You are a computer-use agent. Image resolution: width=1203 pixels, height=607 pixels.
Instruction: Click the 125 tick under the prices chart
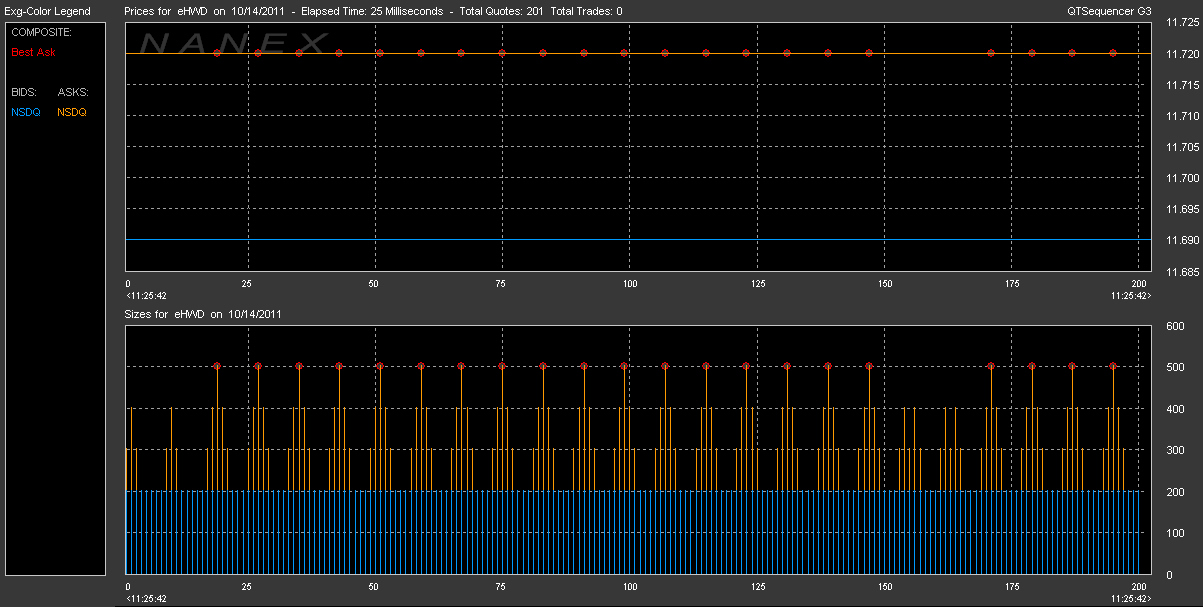[758, 284]
